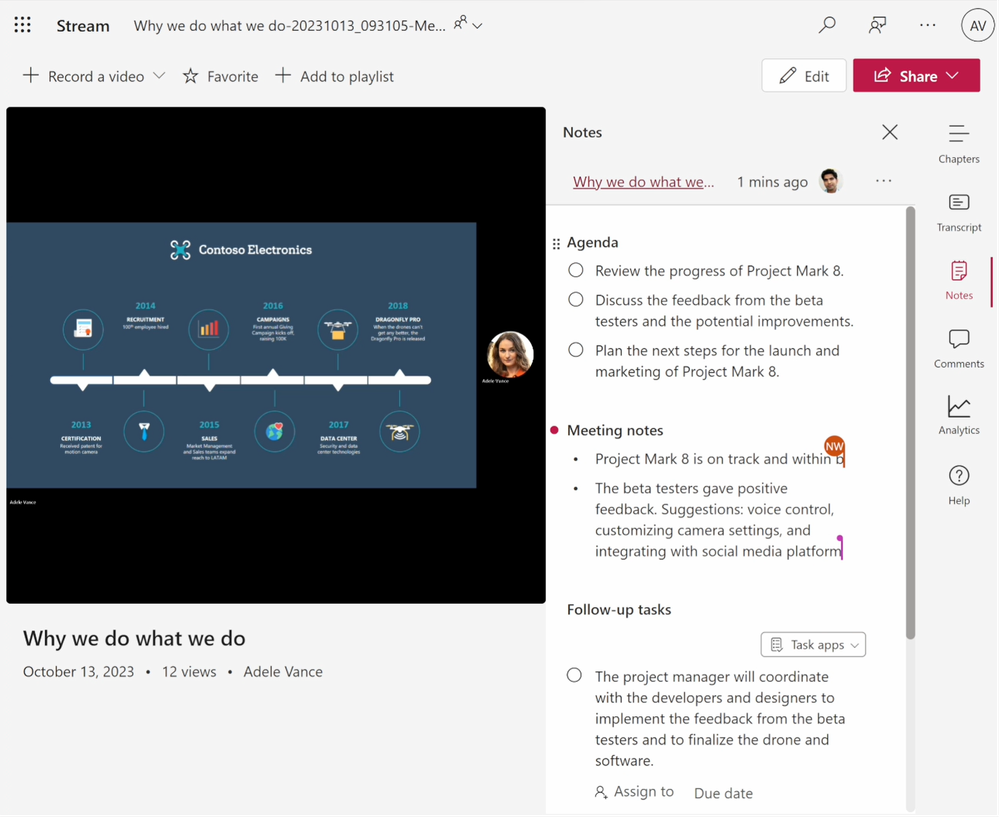Click the search magnifier icon
This screenshot has width=999, height=817.
pos(827,25)
